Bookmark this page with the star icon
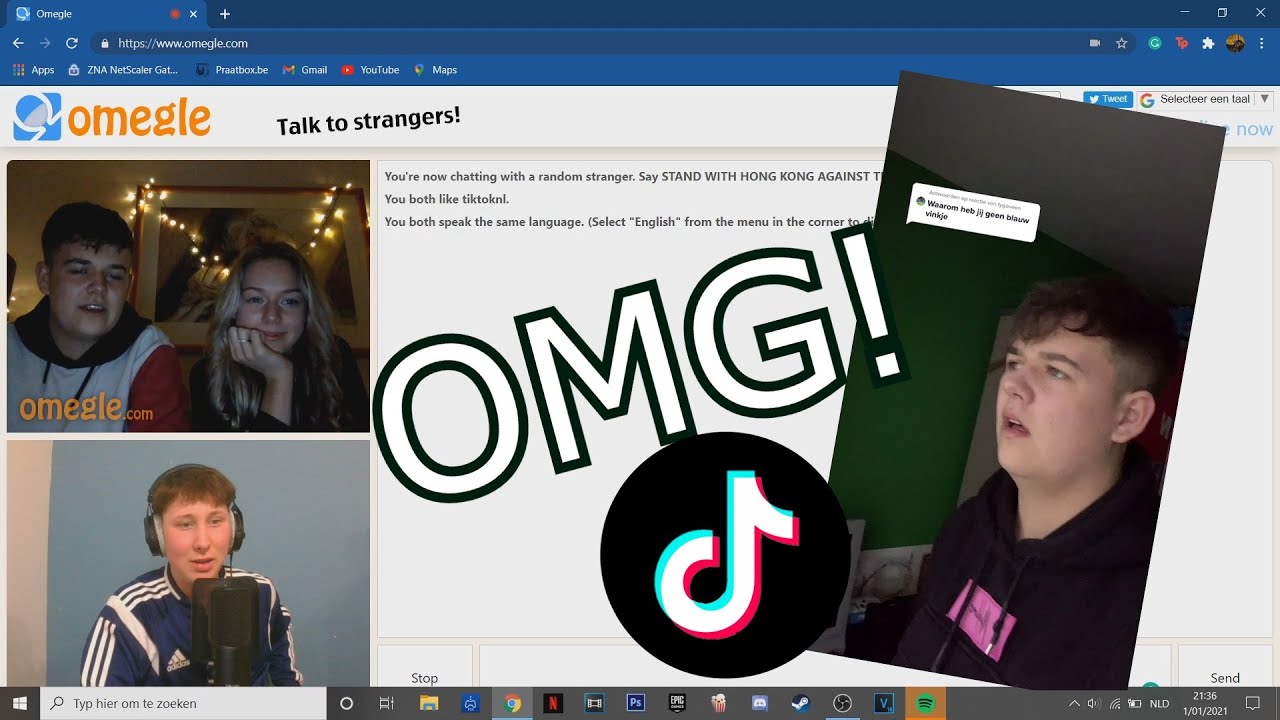This screenshot has height=720, width=1280. click(1122, 43)
